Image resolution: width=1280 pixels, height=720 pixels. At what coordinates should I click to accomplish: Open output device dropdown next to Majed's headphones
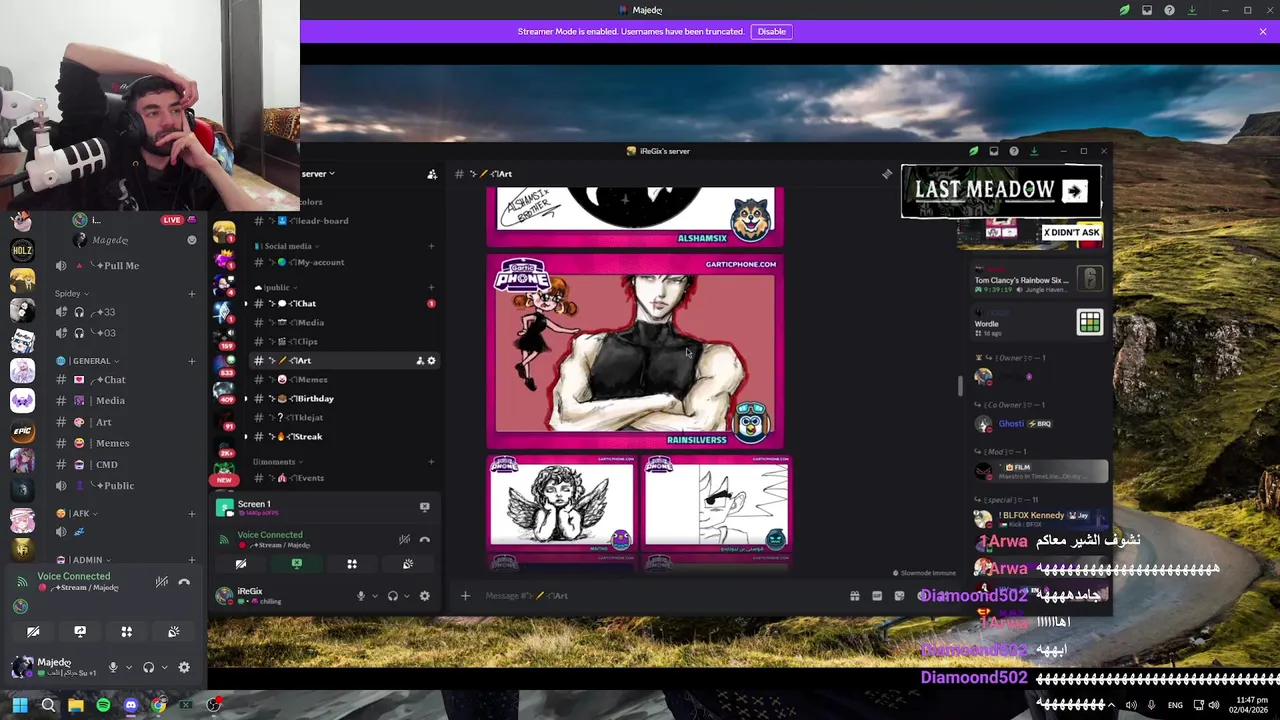164,667
